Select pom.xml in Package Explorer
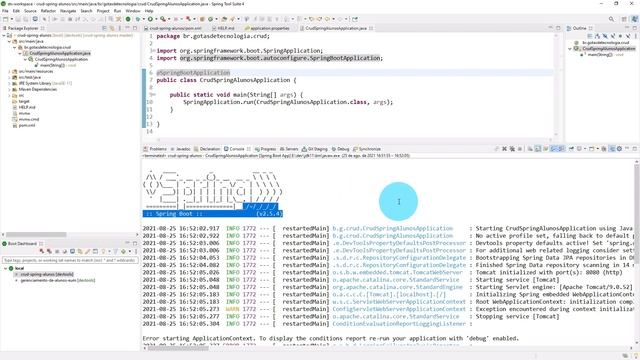 click(27, 125)
